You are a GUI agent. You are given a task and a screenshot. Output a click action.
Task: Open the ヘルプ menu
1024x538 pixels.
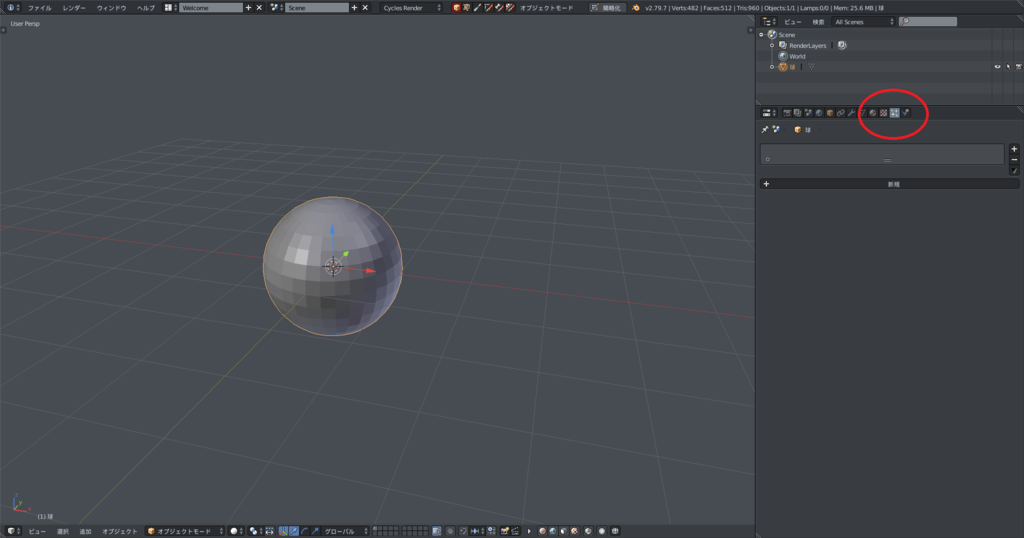(x=146, y=8)
